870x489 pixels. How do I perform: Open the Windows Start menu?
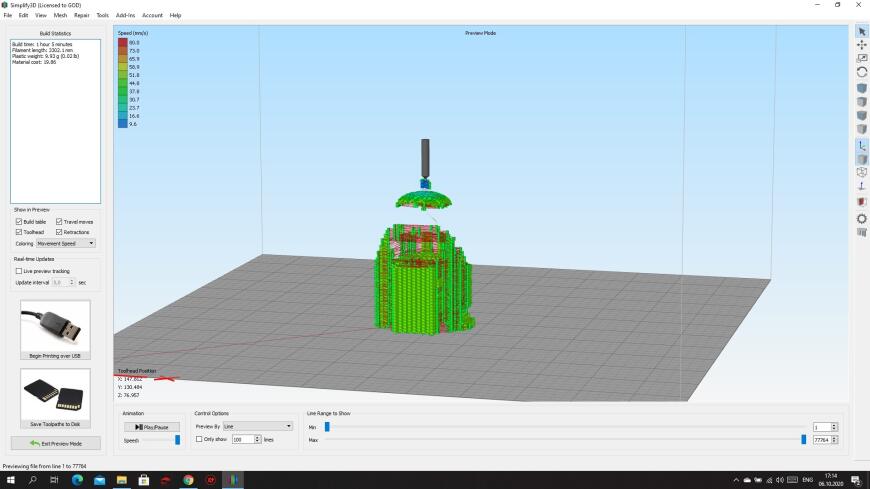point(10,480)
